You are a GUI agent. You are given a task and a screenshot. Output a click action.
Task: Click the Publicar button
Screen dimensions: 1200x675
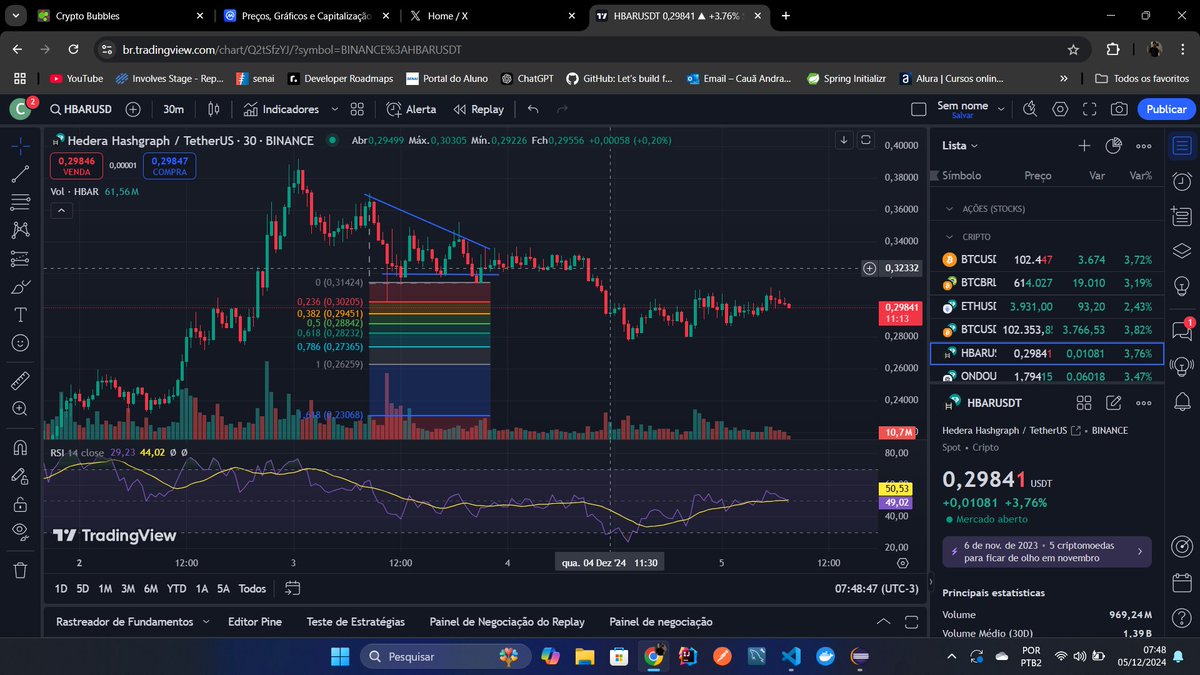[x=1166, y=109]
